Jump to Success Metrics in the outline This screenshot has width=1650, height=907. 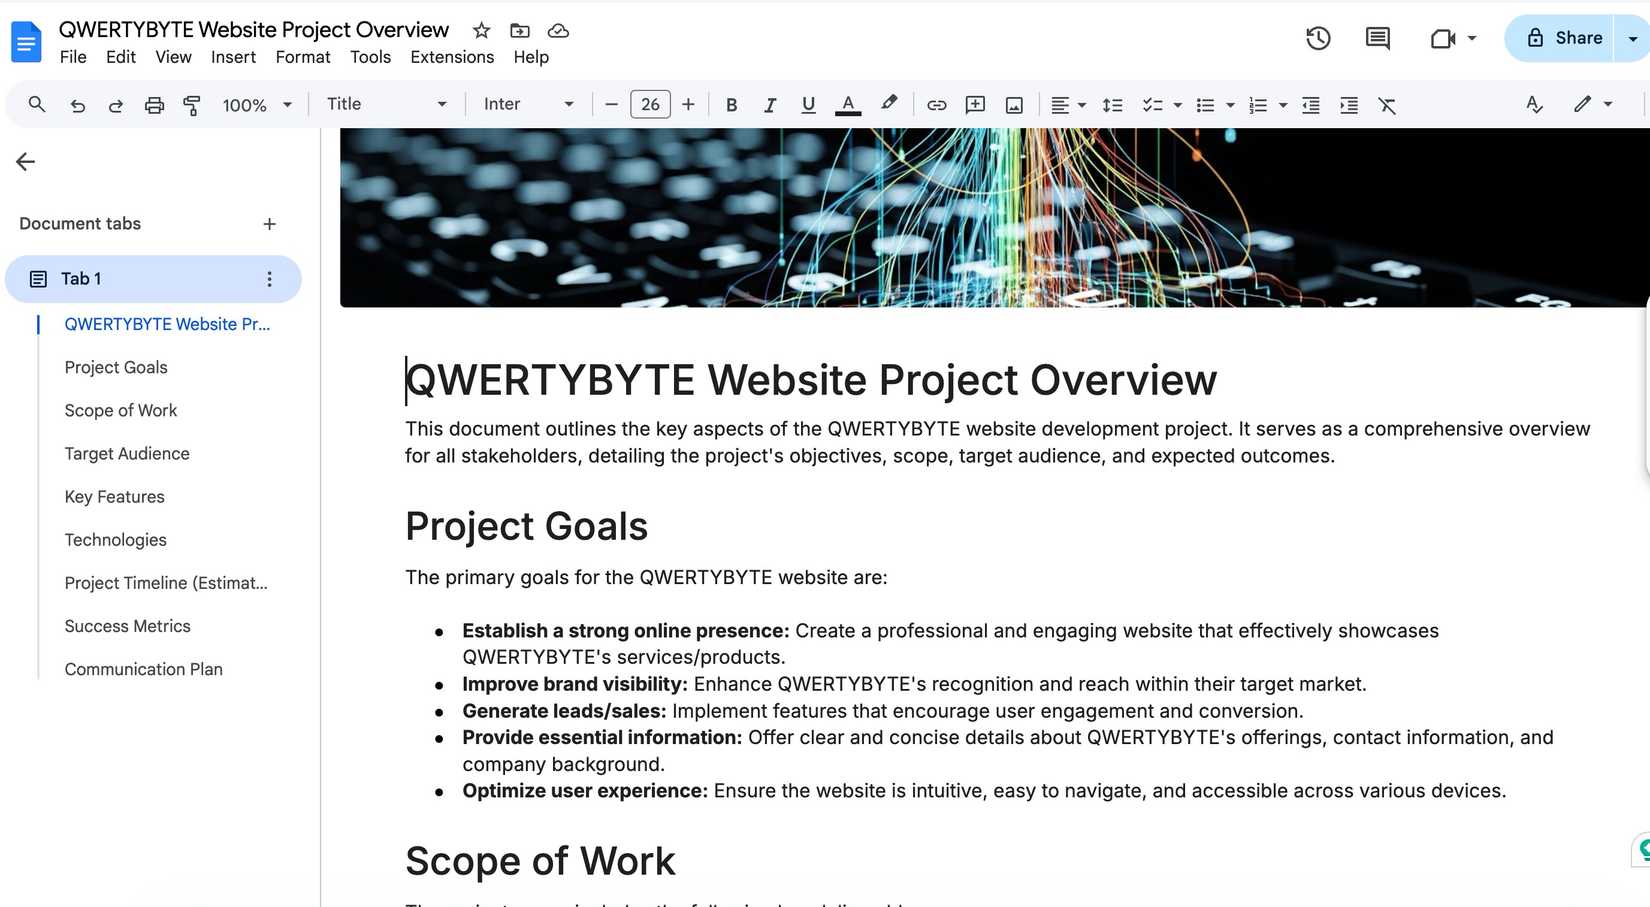[x=127, y=626]
